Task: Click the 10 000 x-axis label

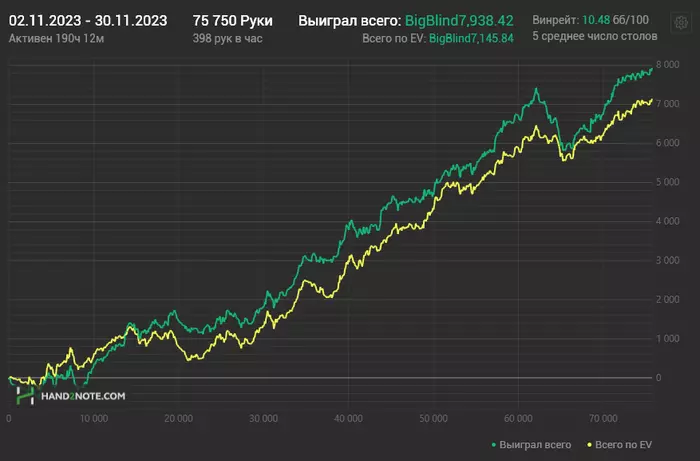Action: [x=94, y=419]
